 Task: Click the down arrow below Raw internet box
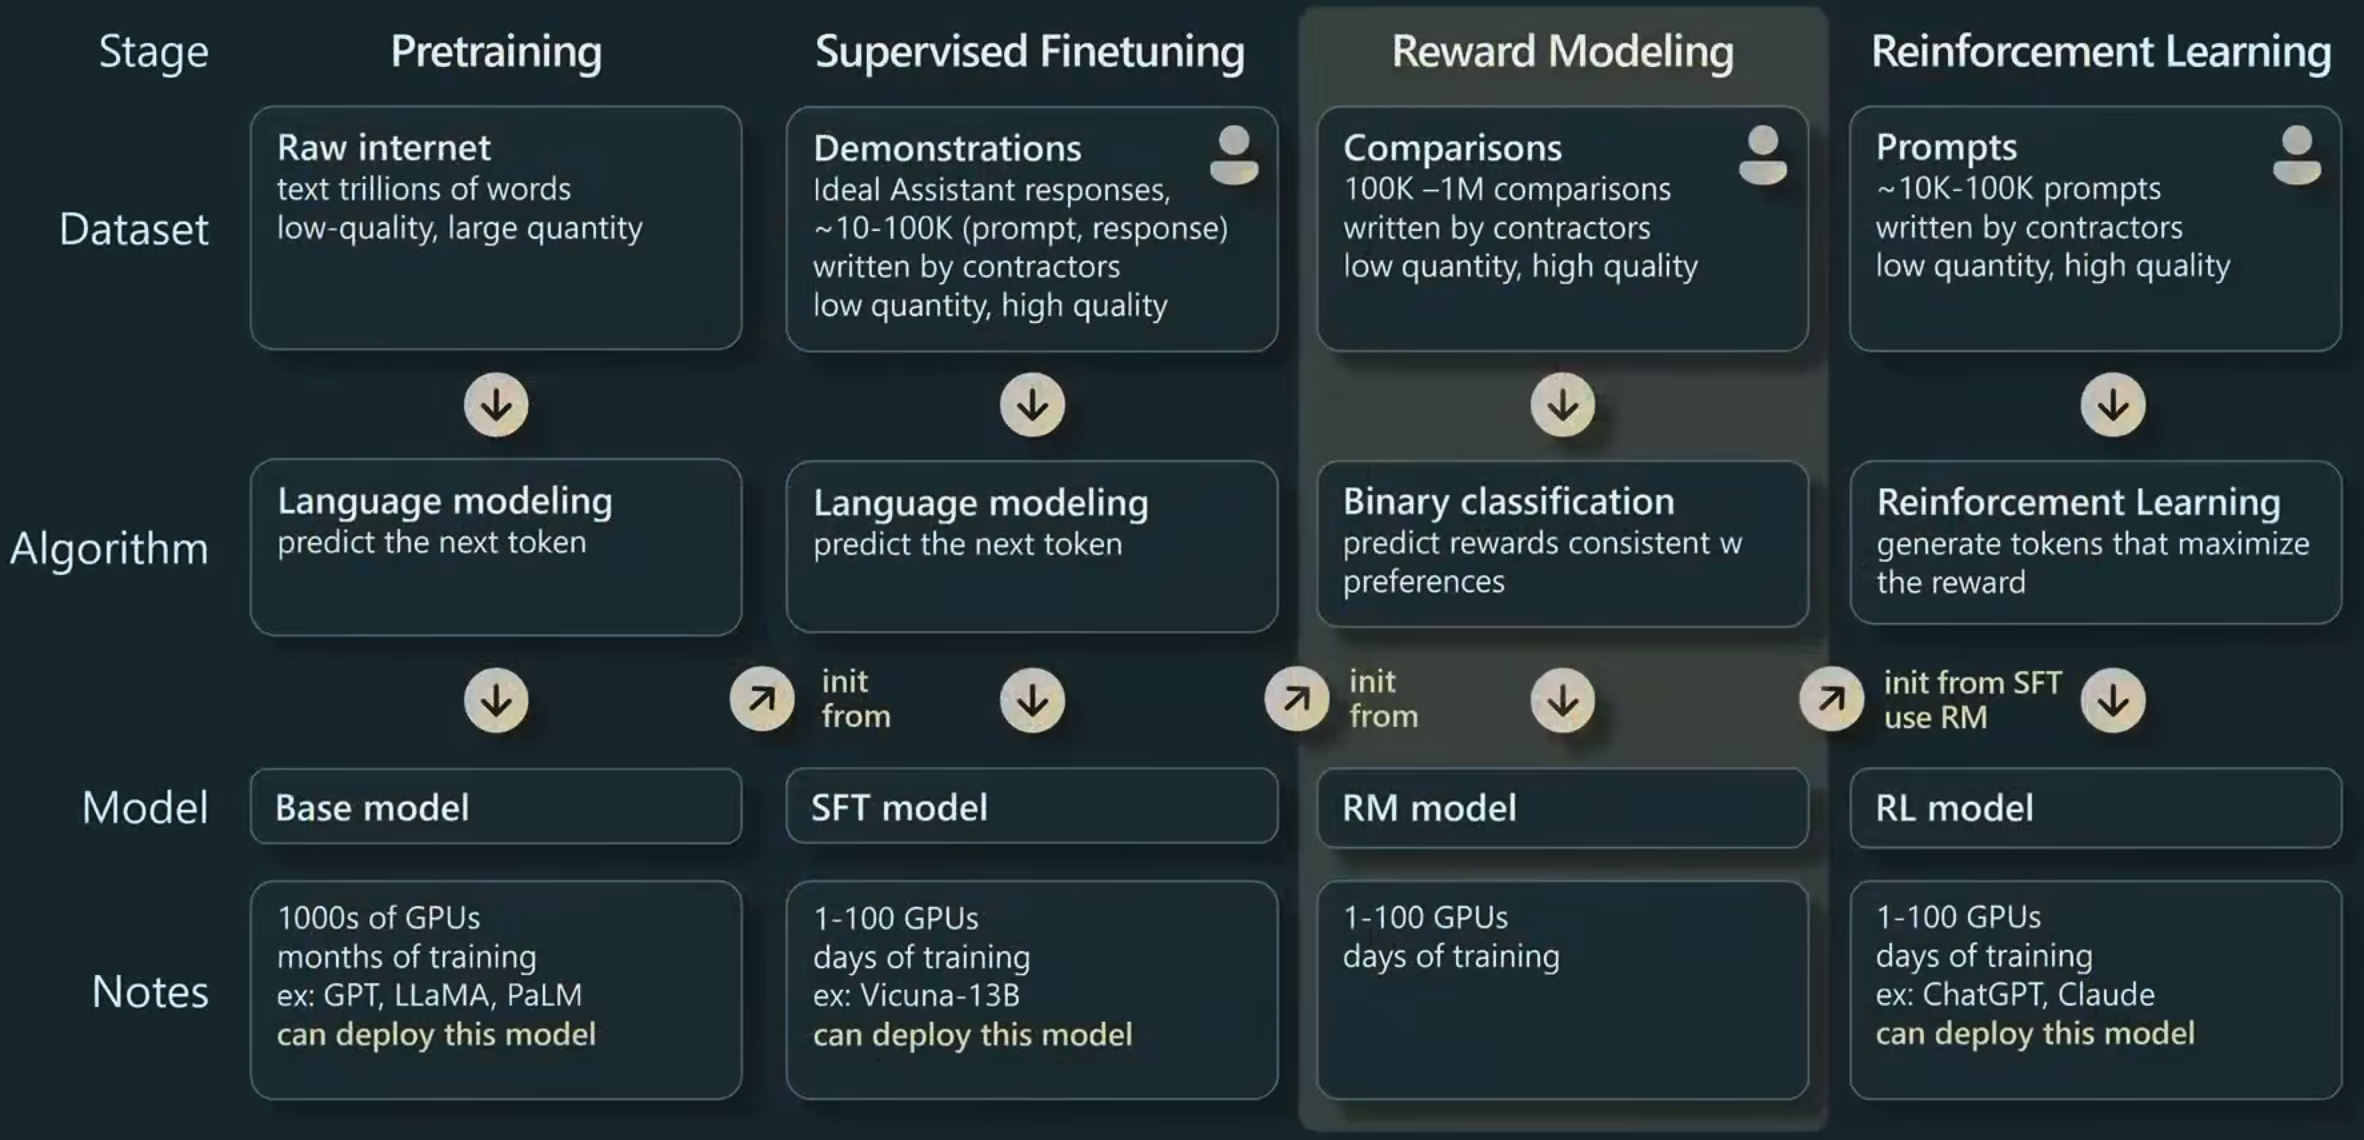(496, 405)
